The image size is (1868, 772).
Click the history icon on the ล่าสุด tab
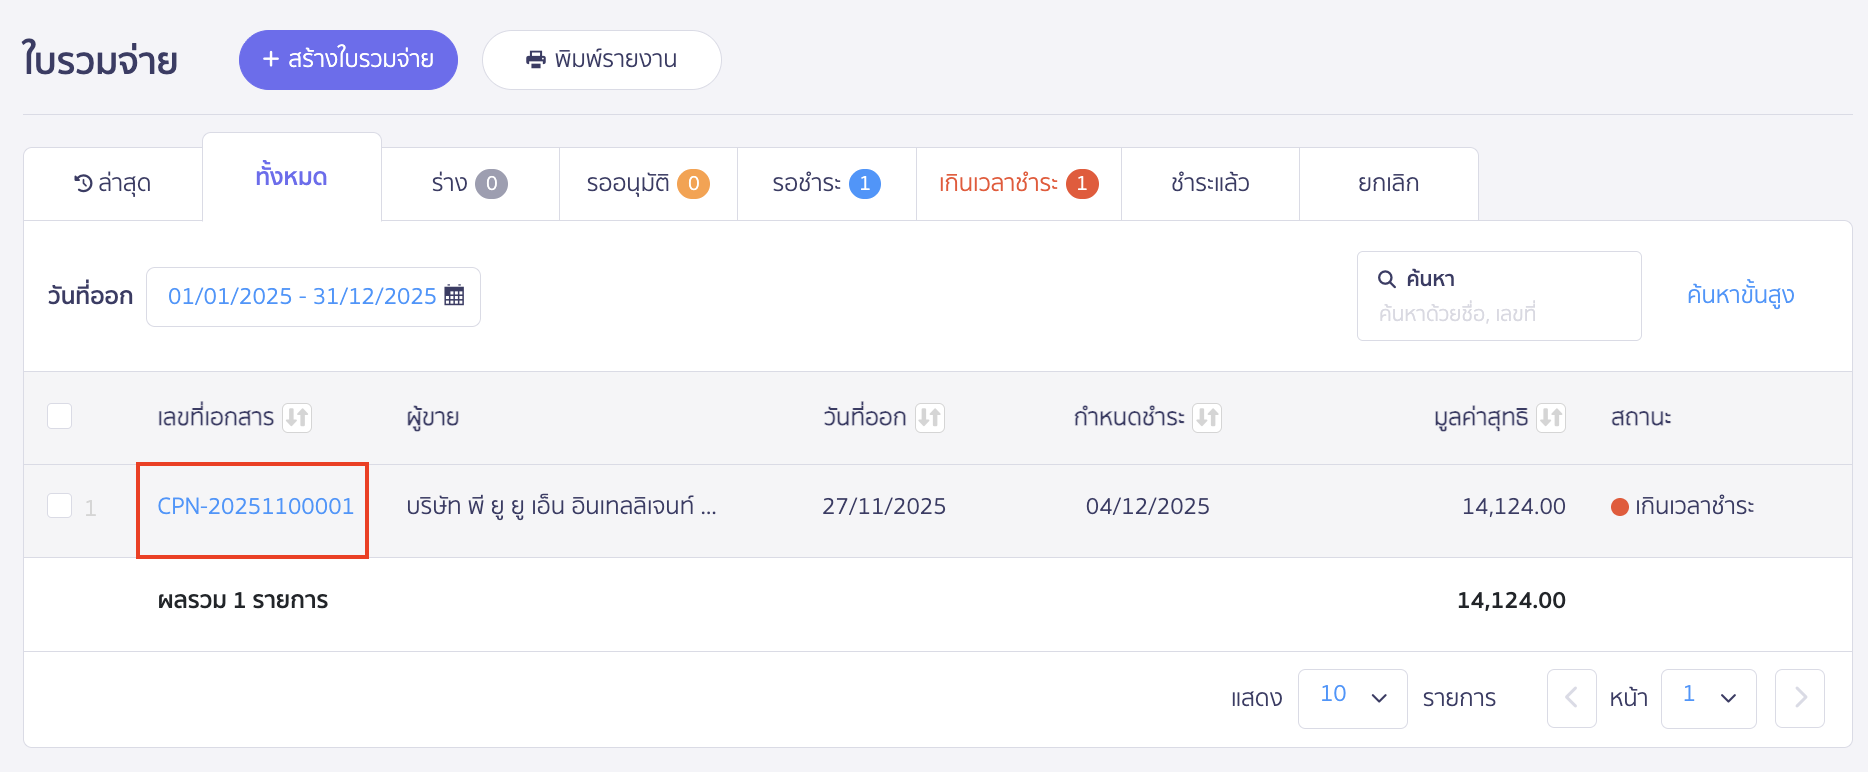tap(82, 182)
